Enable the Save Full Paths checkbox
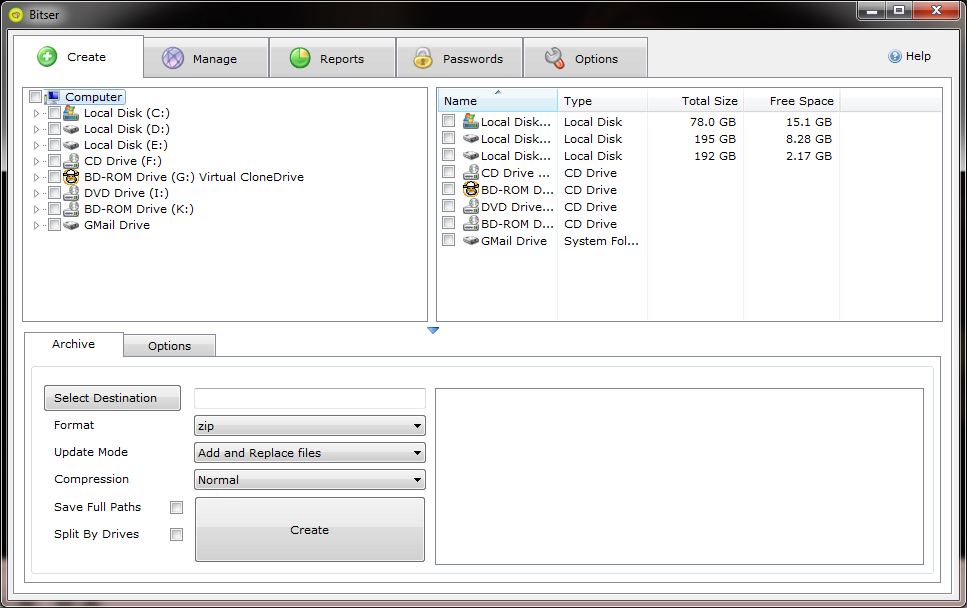This screenshot has height=608, width=967. tap(176, 507)
